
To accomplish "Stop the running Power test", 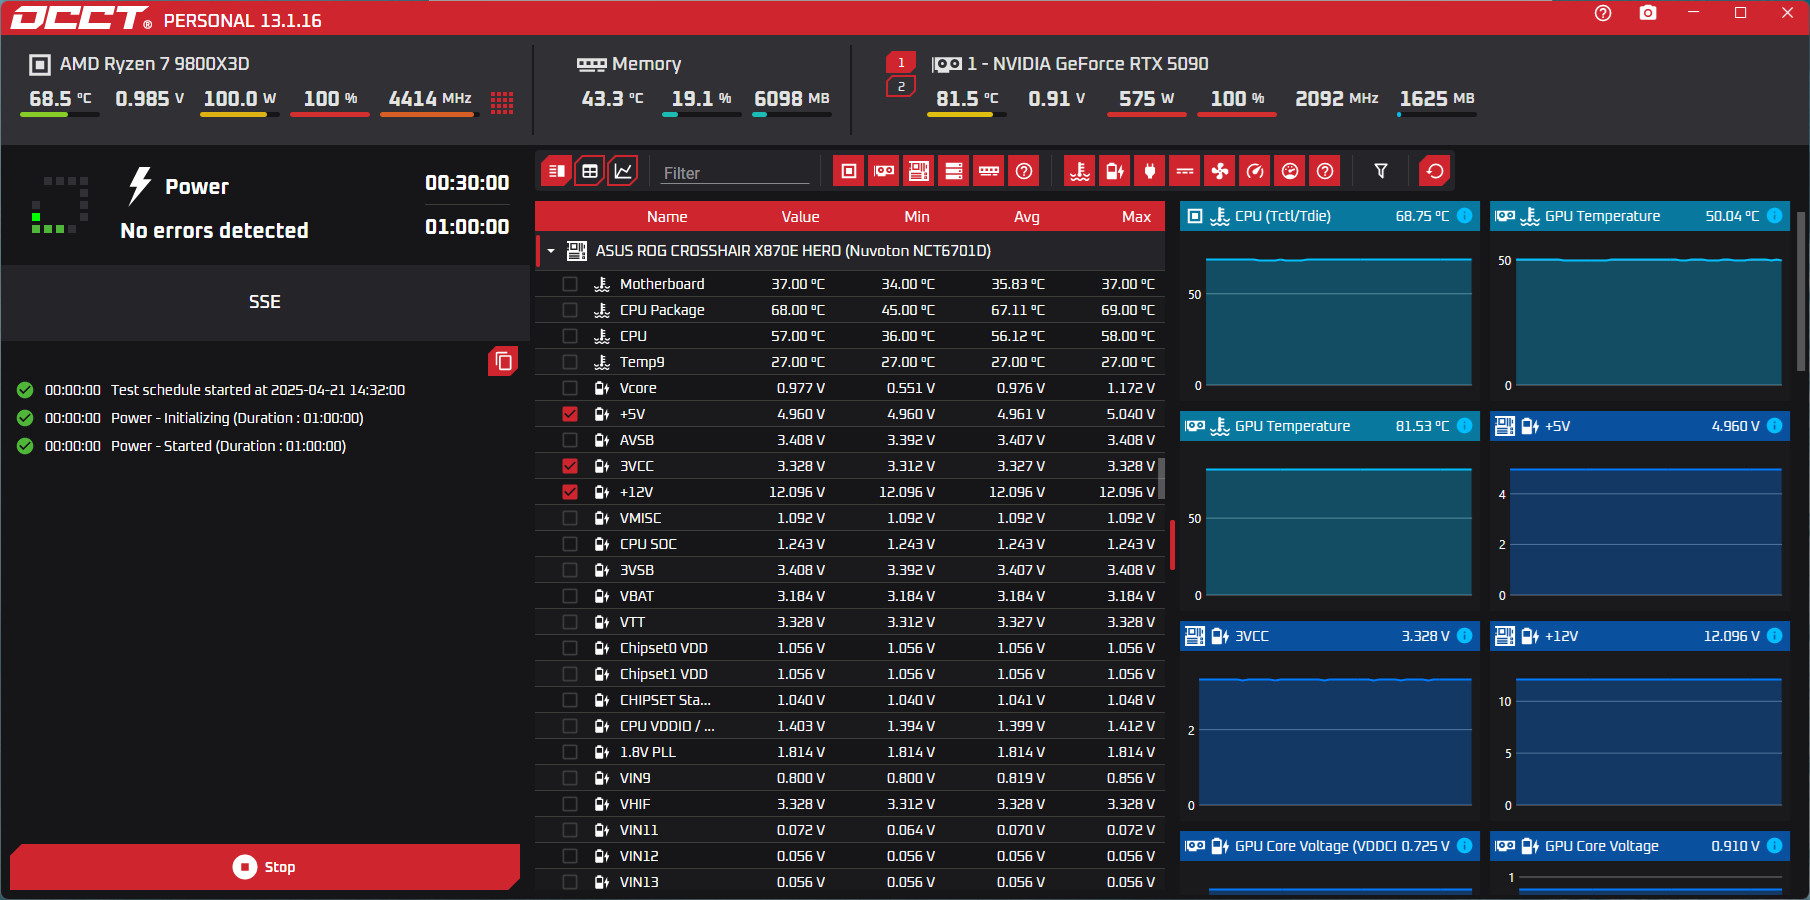I will (265, 867).
